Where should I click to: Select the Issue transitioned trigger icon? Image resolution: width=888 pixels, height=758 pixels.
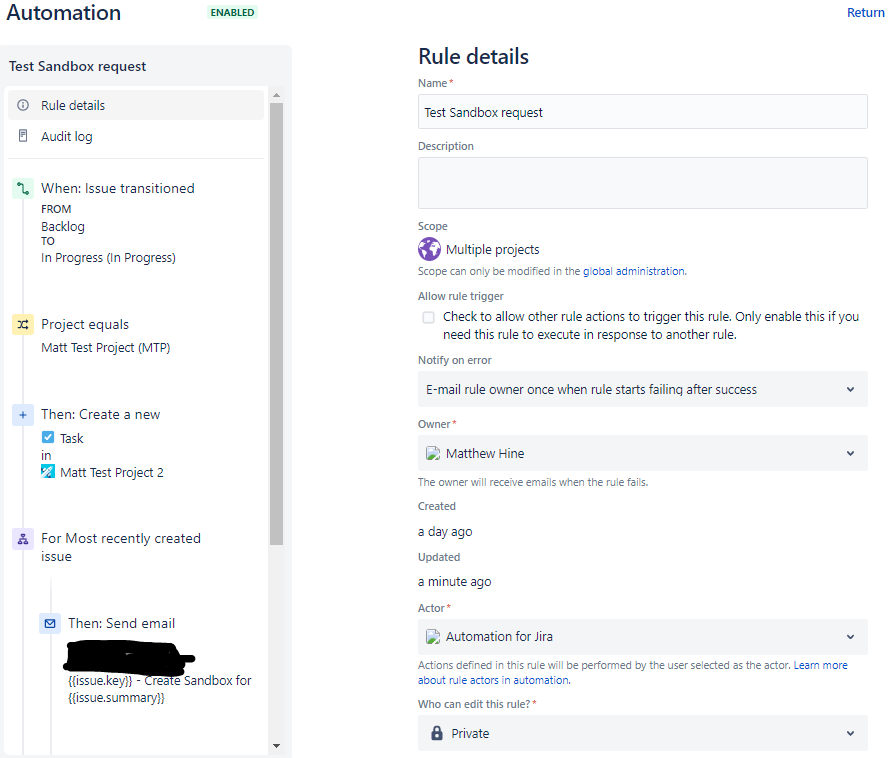pos(23,189)
